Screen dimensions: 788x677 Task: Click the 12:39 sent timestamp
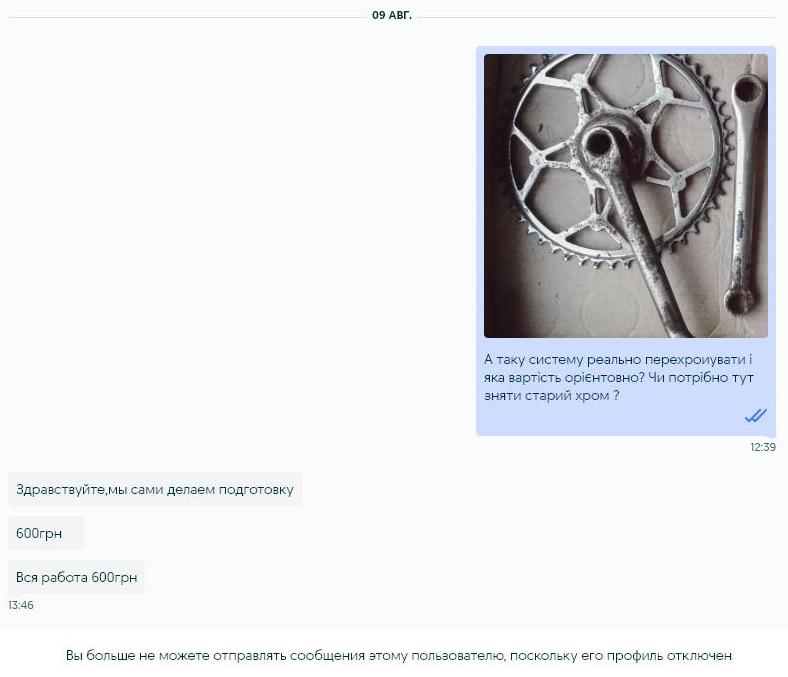click(763, 447)
